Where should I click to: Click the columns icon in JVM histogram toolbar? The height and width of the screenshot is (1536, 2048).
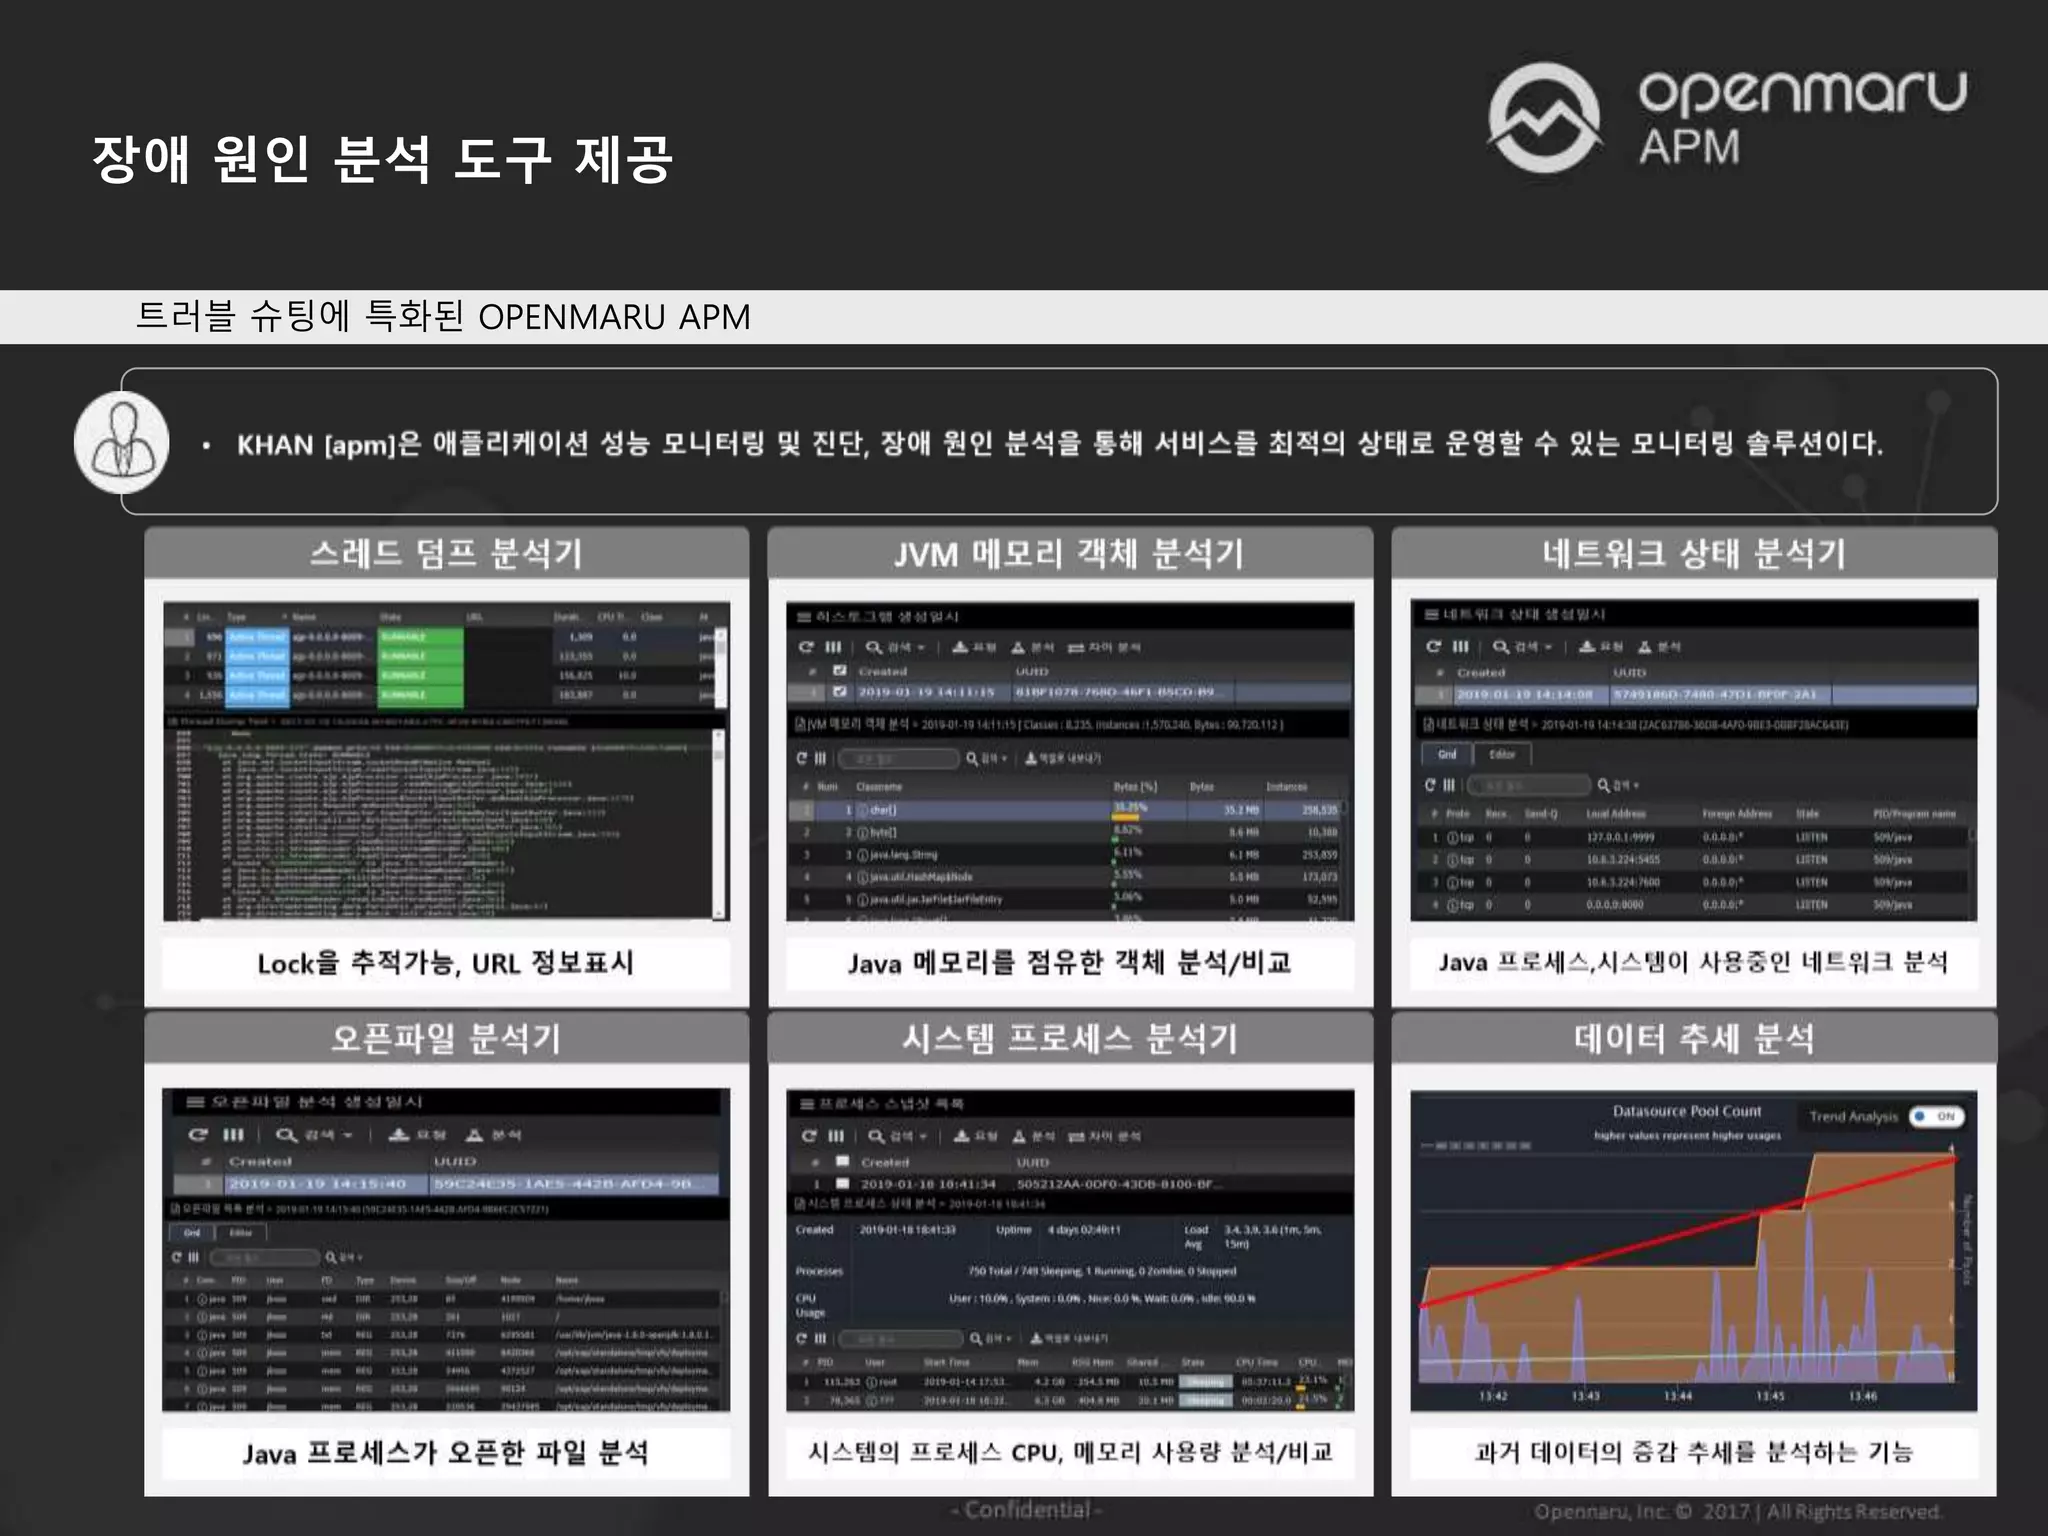pos(833,647)
